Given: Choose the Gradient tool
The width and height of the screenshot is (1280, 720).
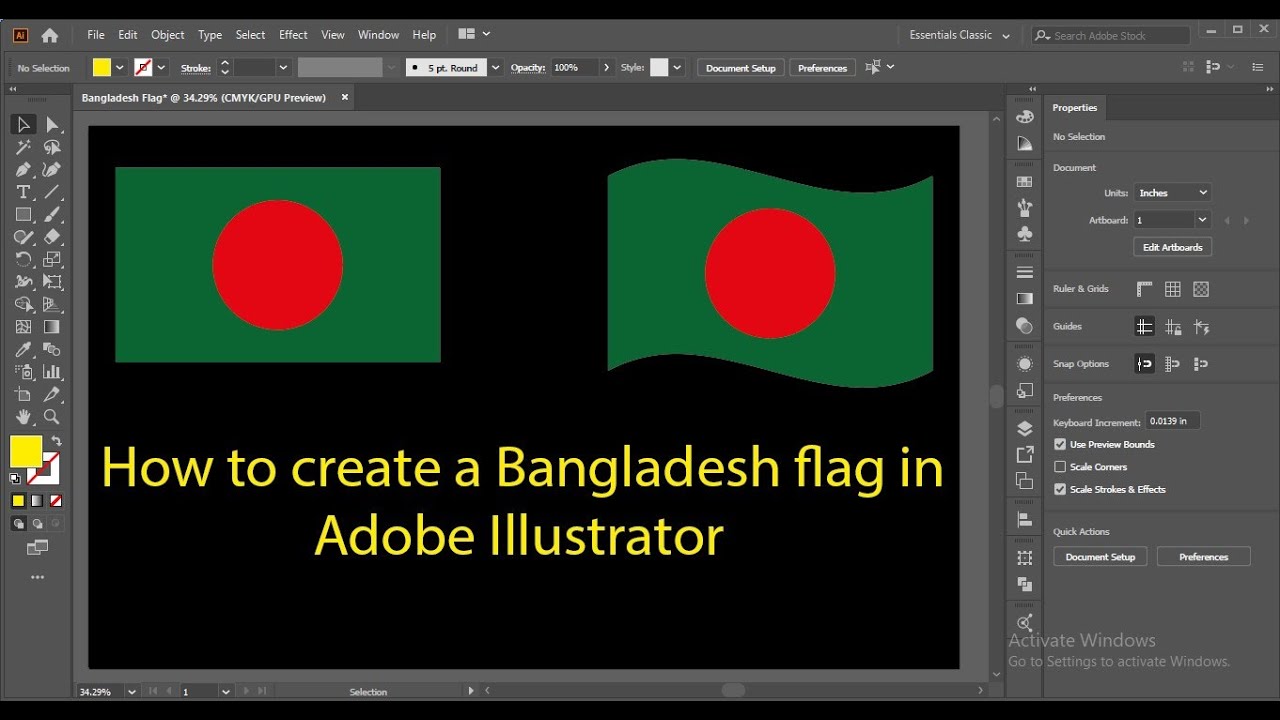Looking at the screenshot, I should 52,326.
